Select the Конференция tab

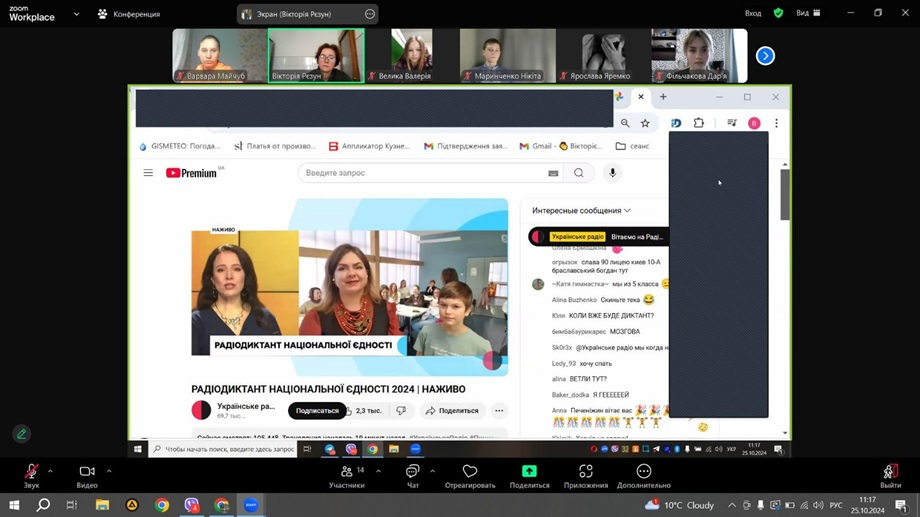[x=129, y=14]
